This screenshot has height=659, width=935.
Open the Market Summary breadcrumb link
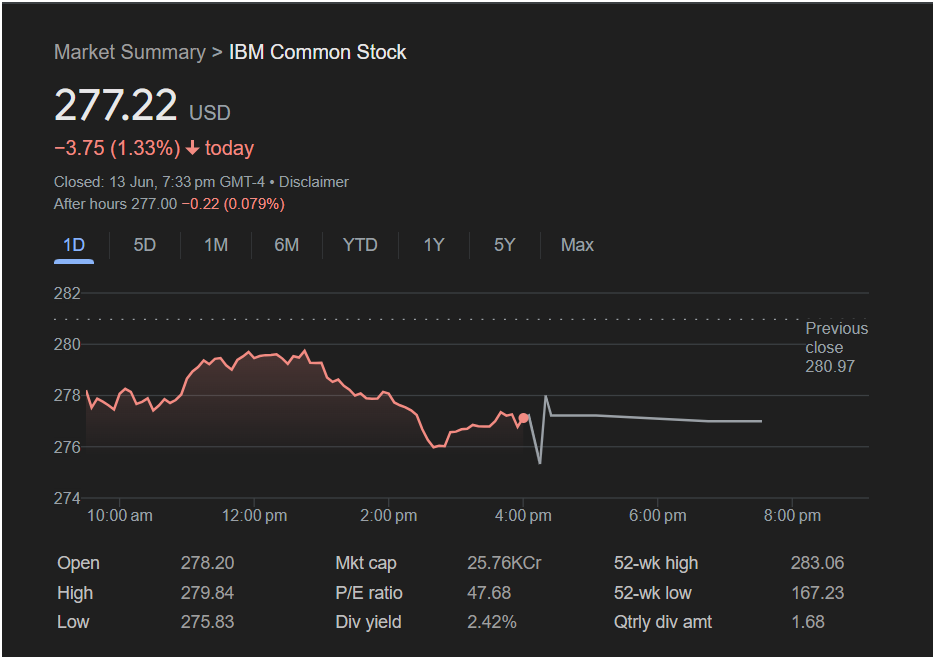pyautogui.click(x=129, y=52)
